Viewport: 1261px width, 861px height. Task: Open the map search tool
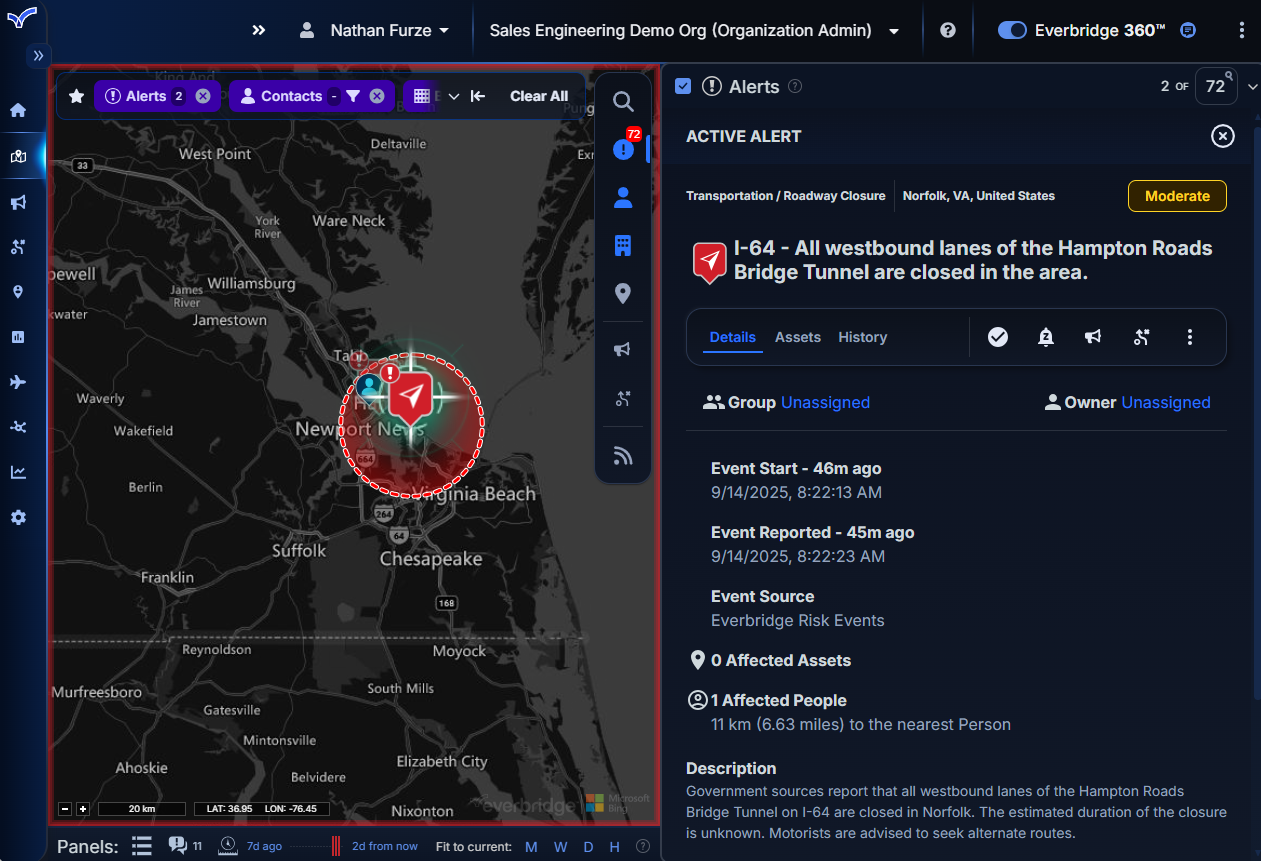623,102
